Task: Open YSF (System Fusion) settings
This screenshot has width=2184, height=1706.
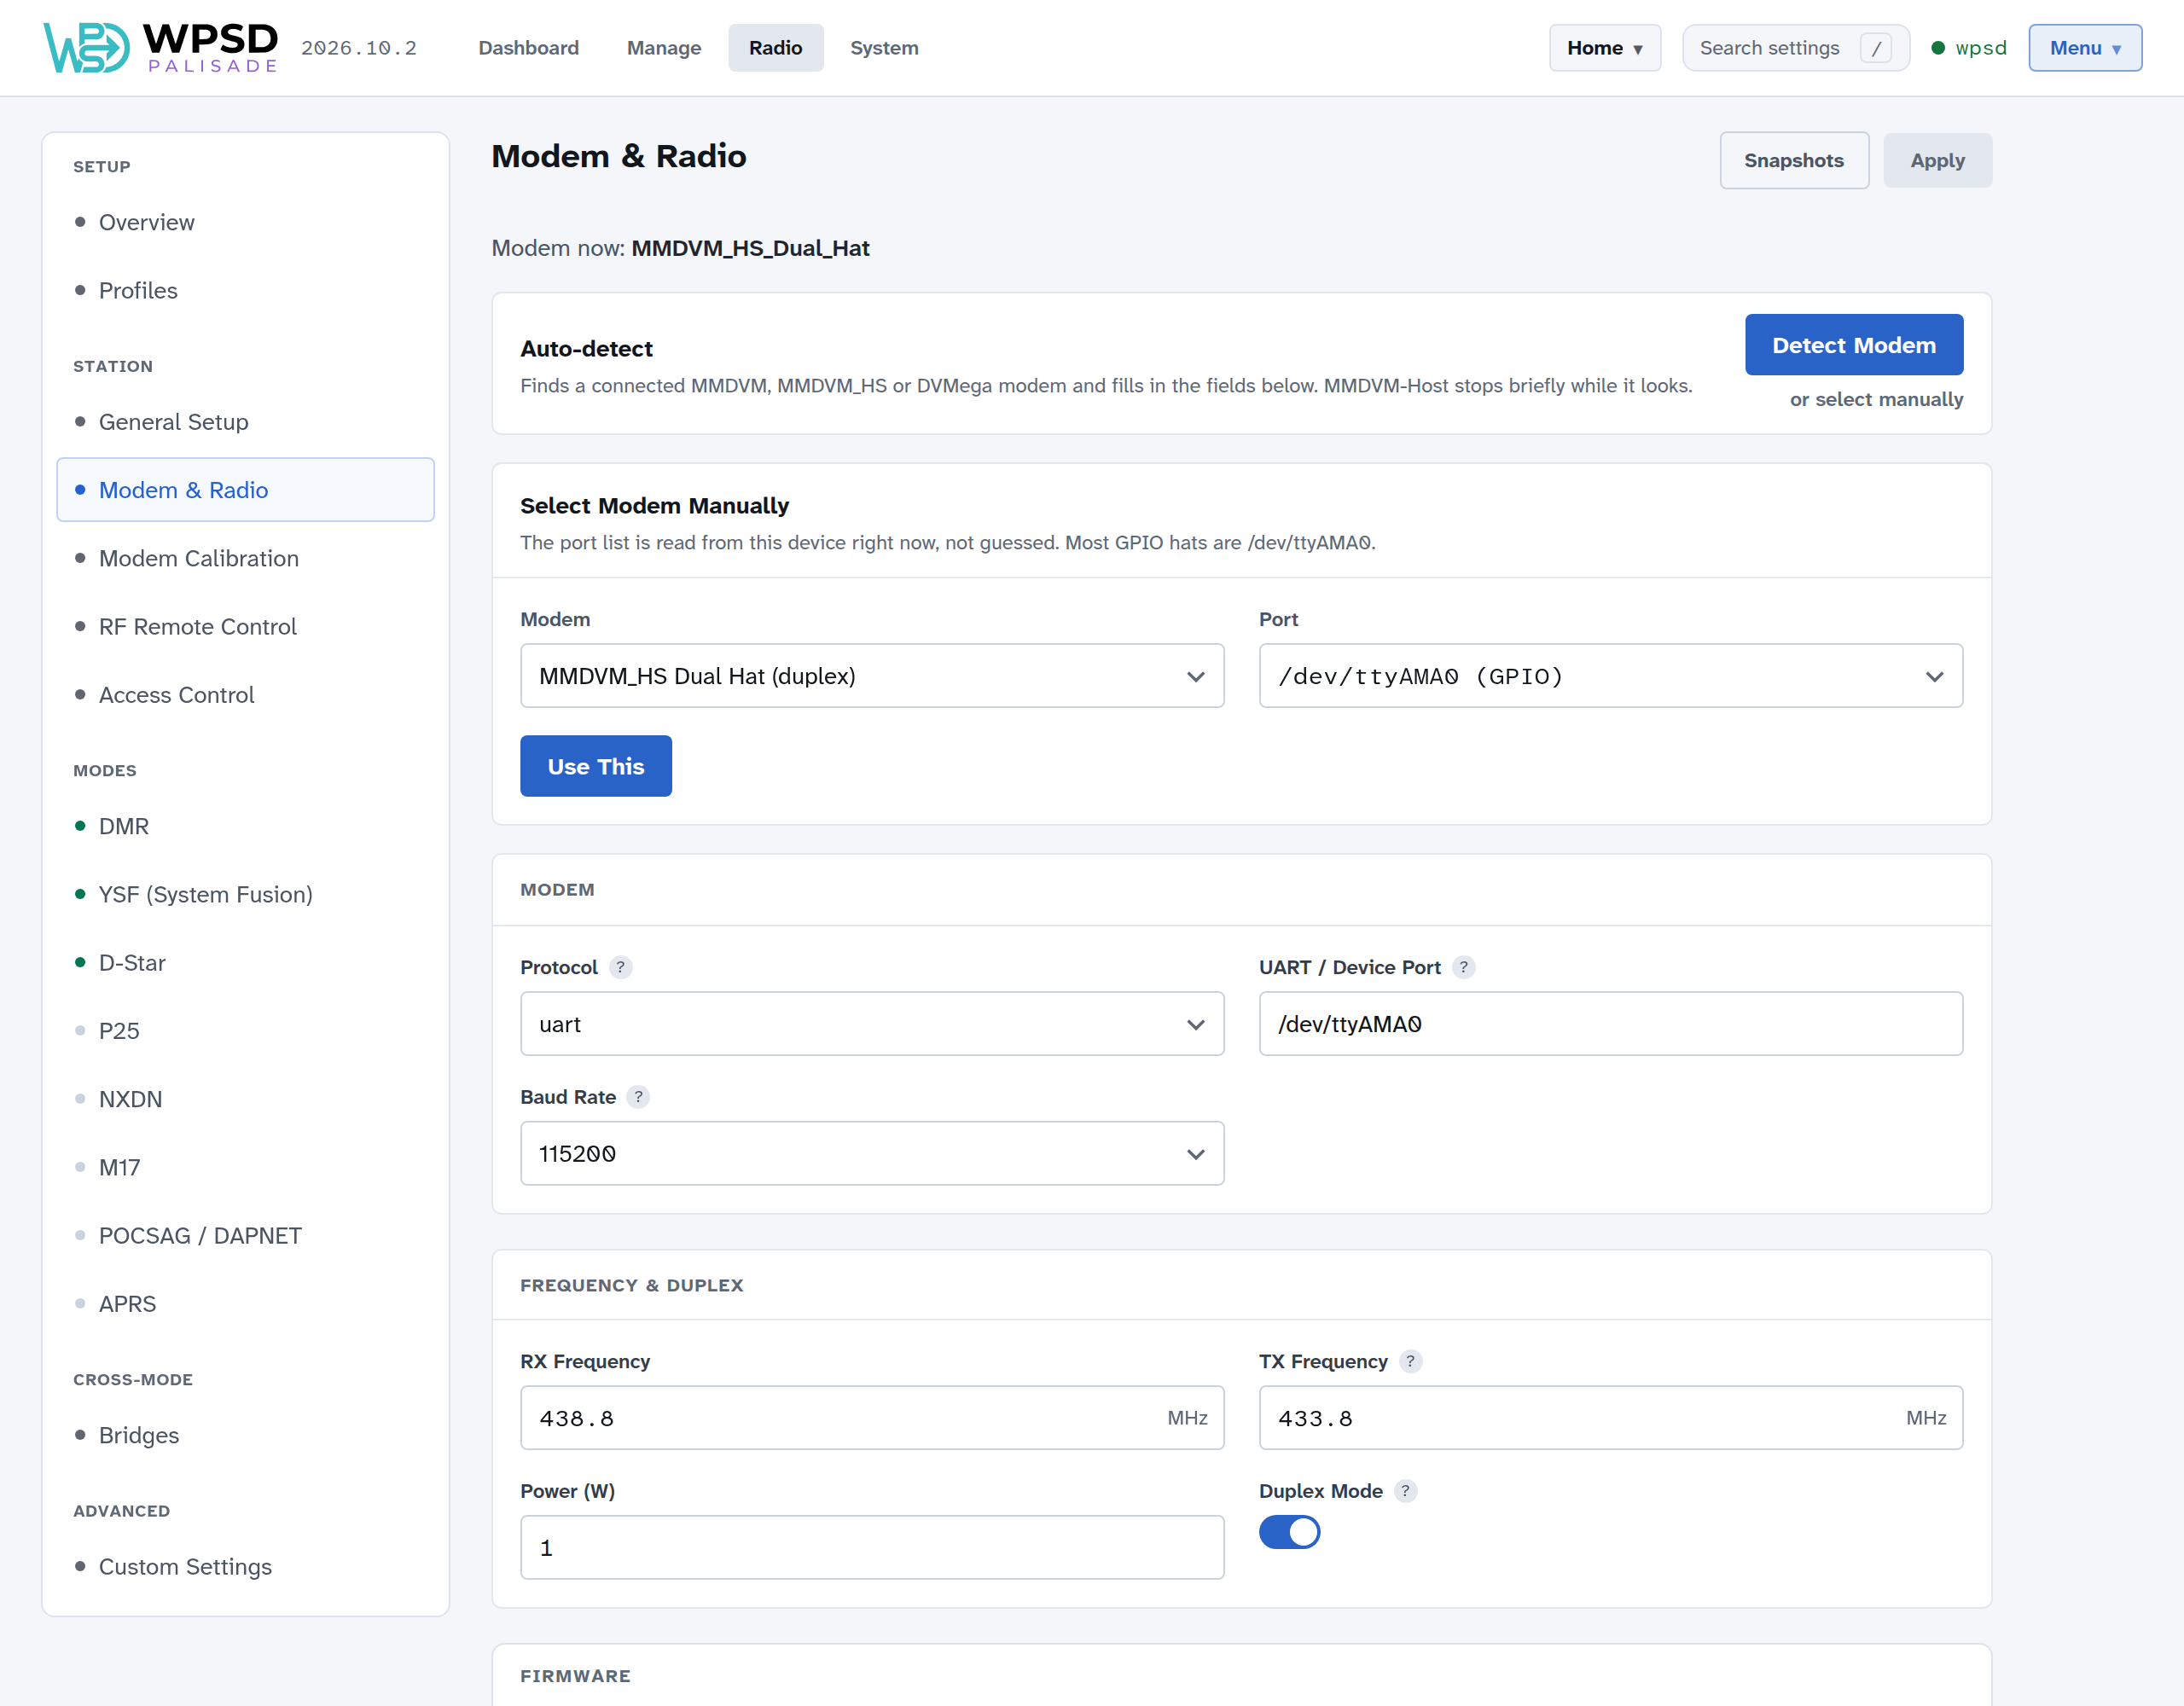Action: pyautogui.click(x=246, y=894)
